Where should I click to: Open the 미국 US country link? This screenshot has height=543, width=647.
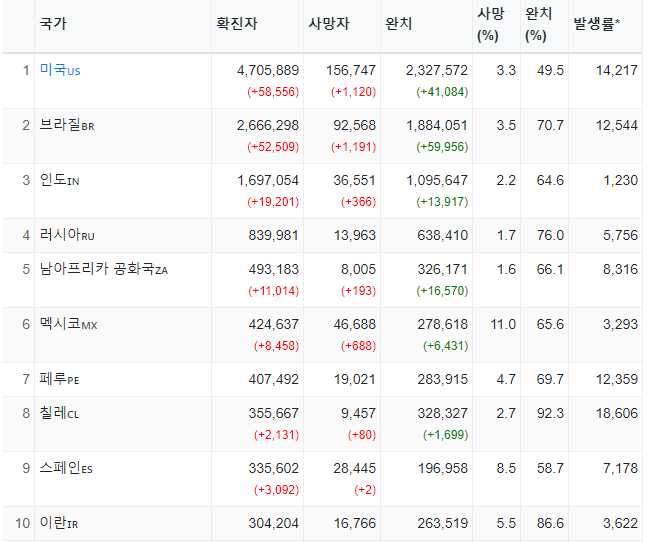(x=60, y=70)
